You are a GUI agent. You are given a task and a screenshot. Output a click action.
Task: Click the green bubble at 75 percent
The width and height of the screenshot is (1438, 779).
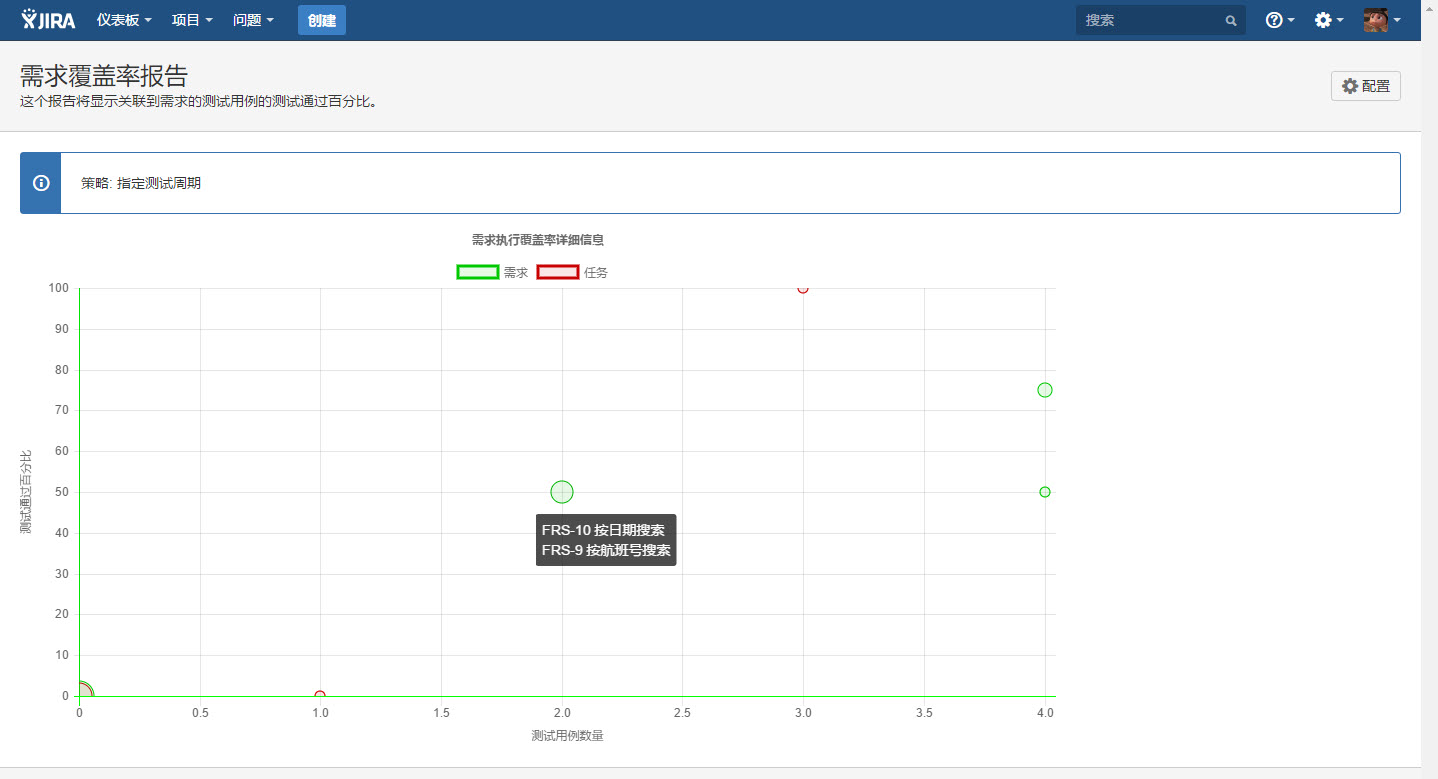[1045, 390]
